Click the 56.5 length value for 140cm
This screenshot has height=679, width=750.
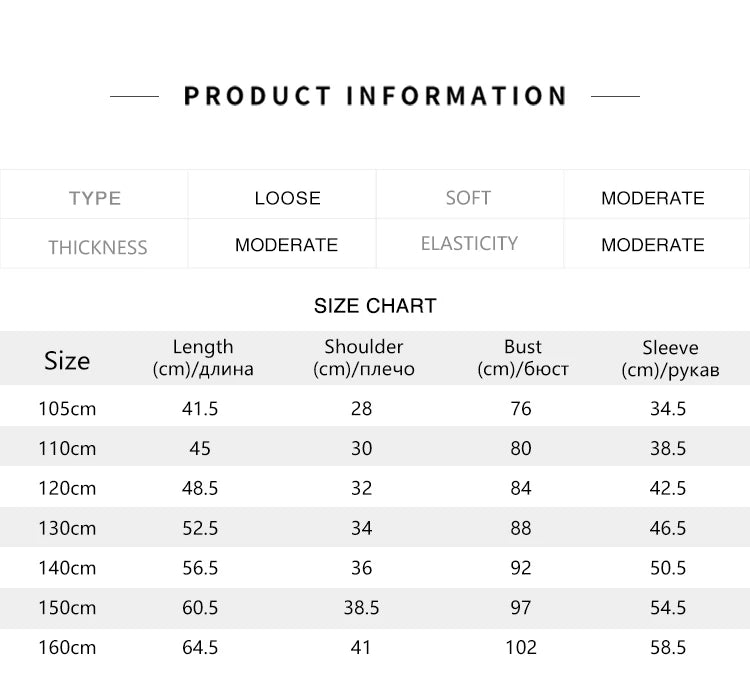coord(200,568)
